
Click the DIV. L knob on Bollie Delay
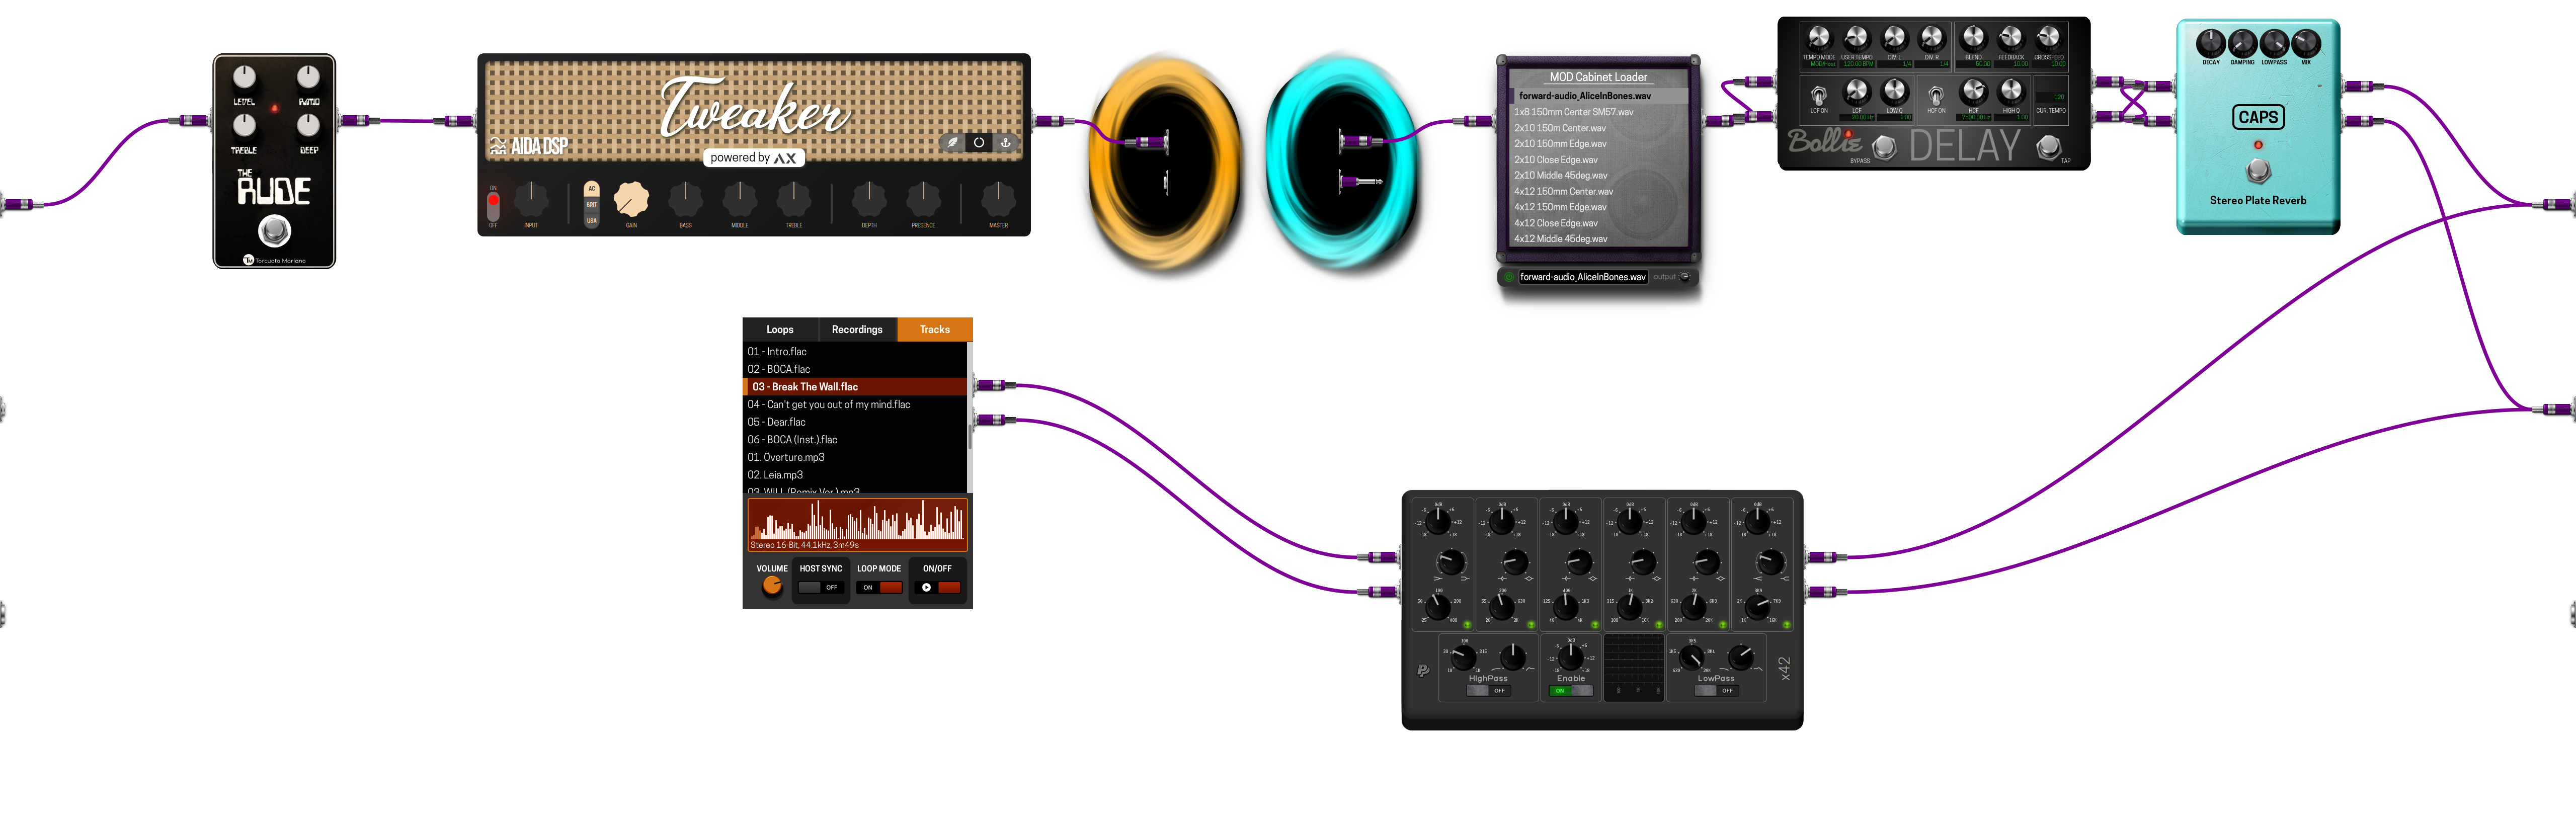tap(1894, 38)
